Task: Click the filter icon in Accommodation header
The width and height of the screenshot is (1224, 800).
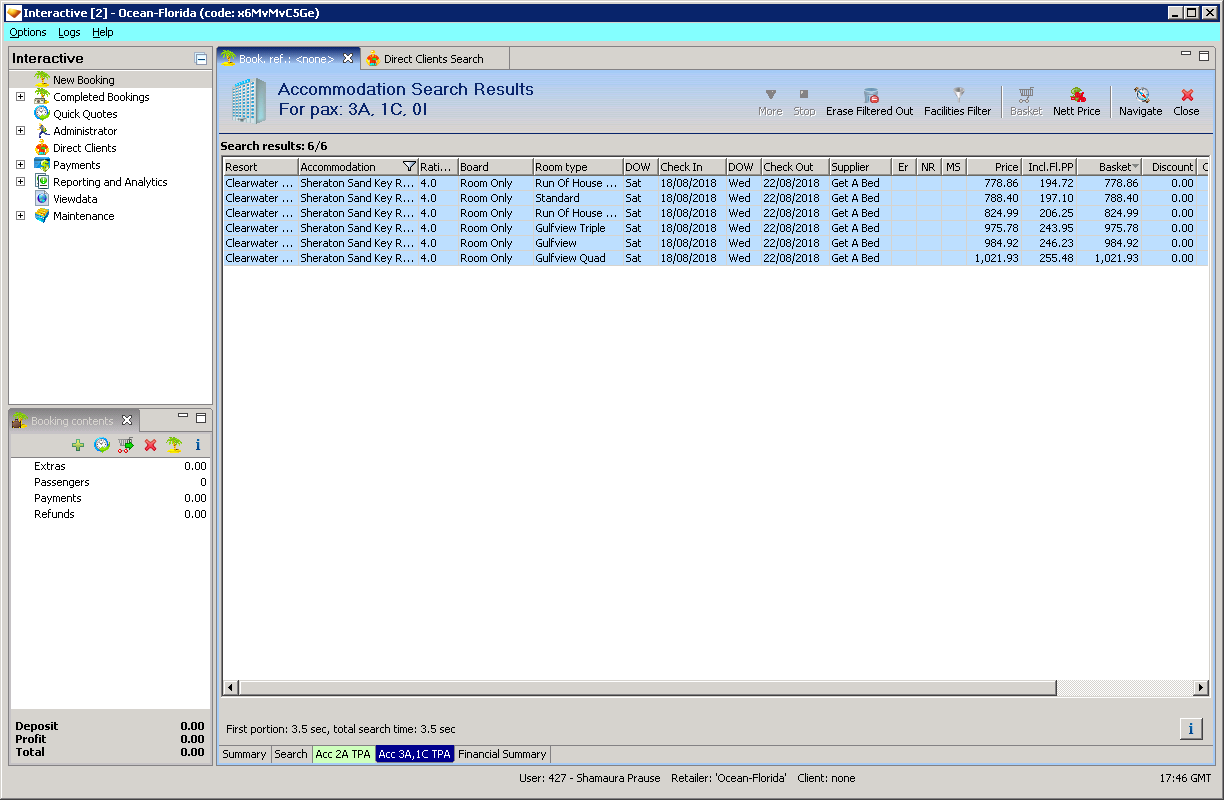Action: (x=409, y=166)
